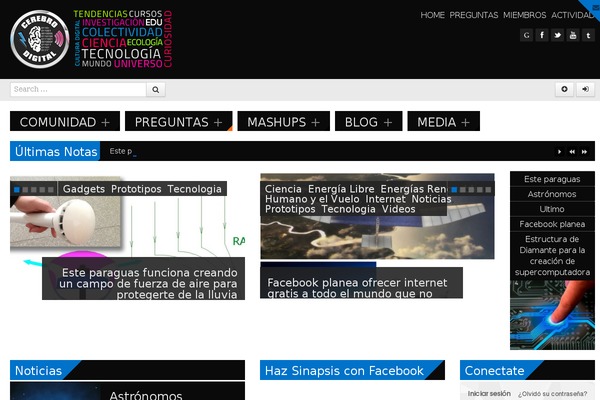600x400 pixels.
Task: Expand the MEDIA menu
Action: point(443,121)
